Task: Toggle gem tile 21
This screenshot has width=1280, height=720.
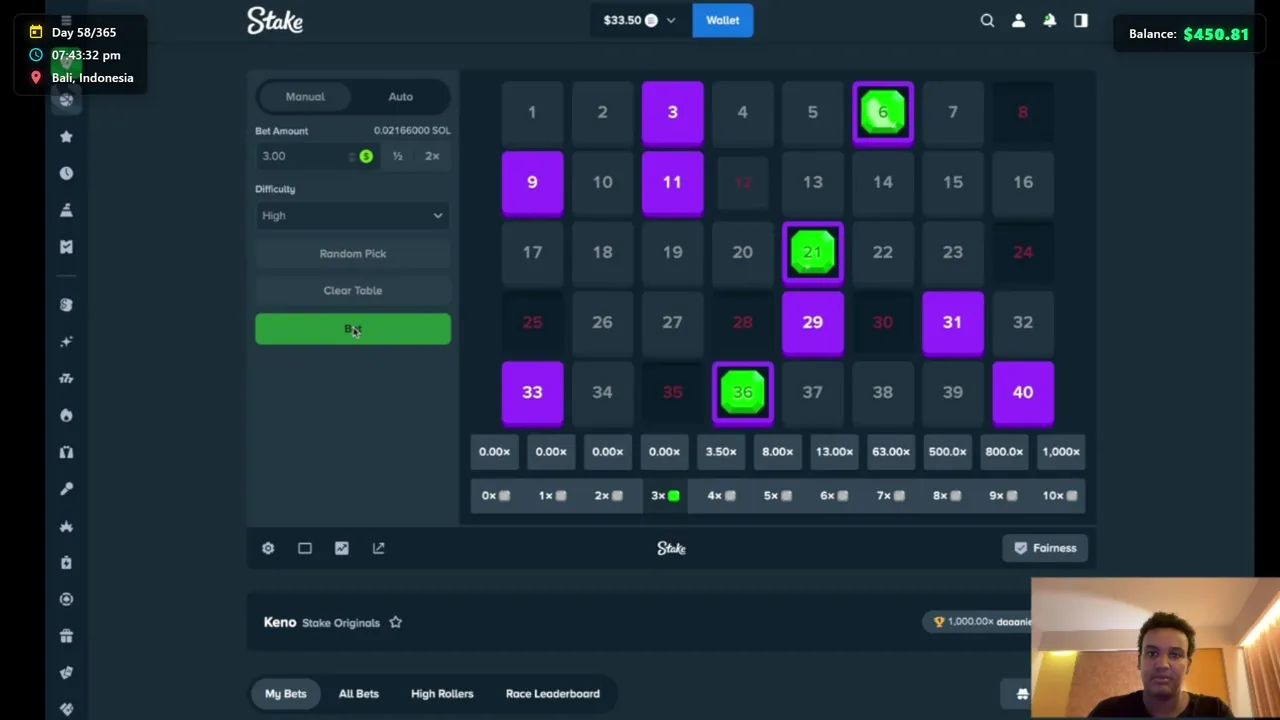Action: [813, 252]
